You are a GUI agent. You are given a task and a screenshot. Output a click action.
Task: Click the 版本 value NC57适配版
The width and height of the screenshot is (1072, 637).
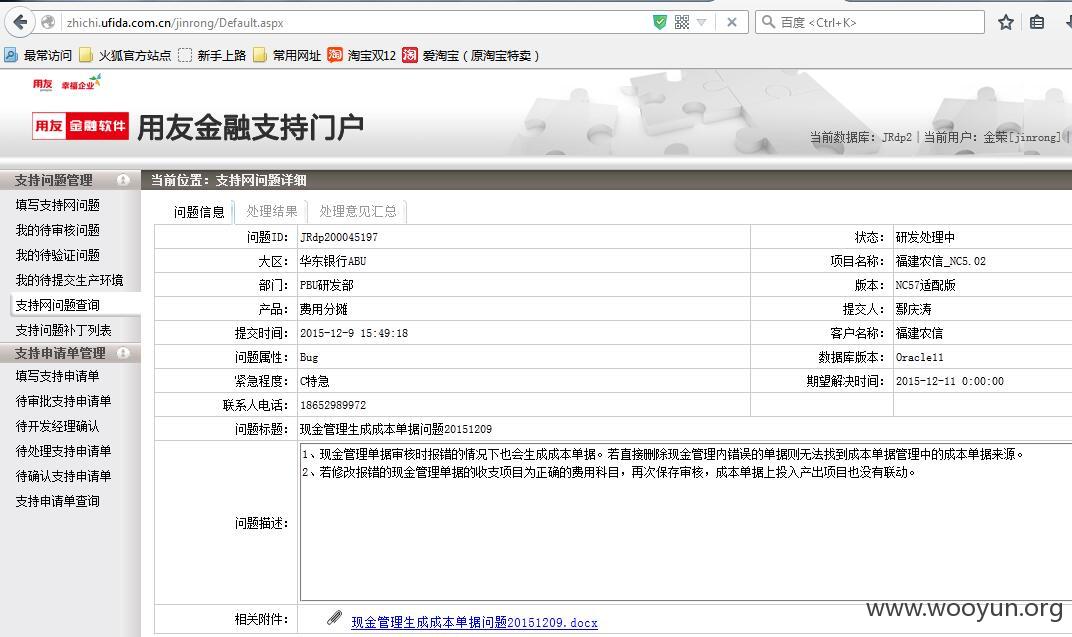pos(925,285)
